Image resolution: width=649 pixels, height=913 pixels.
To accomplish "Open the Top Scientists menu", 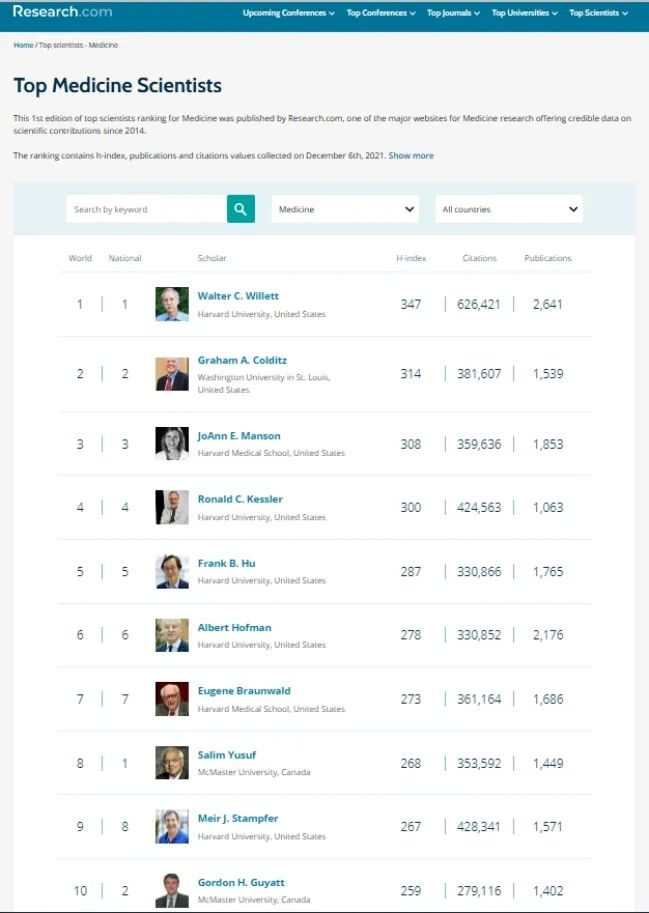I will point(598,13).
